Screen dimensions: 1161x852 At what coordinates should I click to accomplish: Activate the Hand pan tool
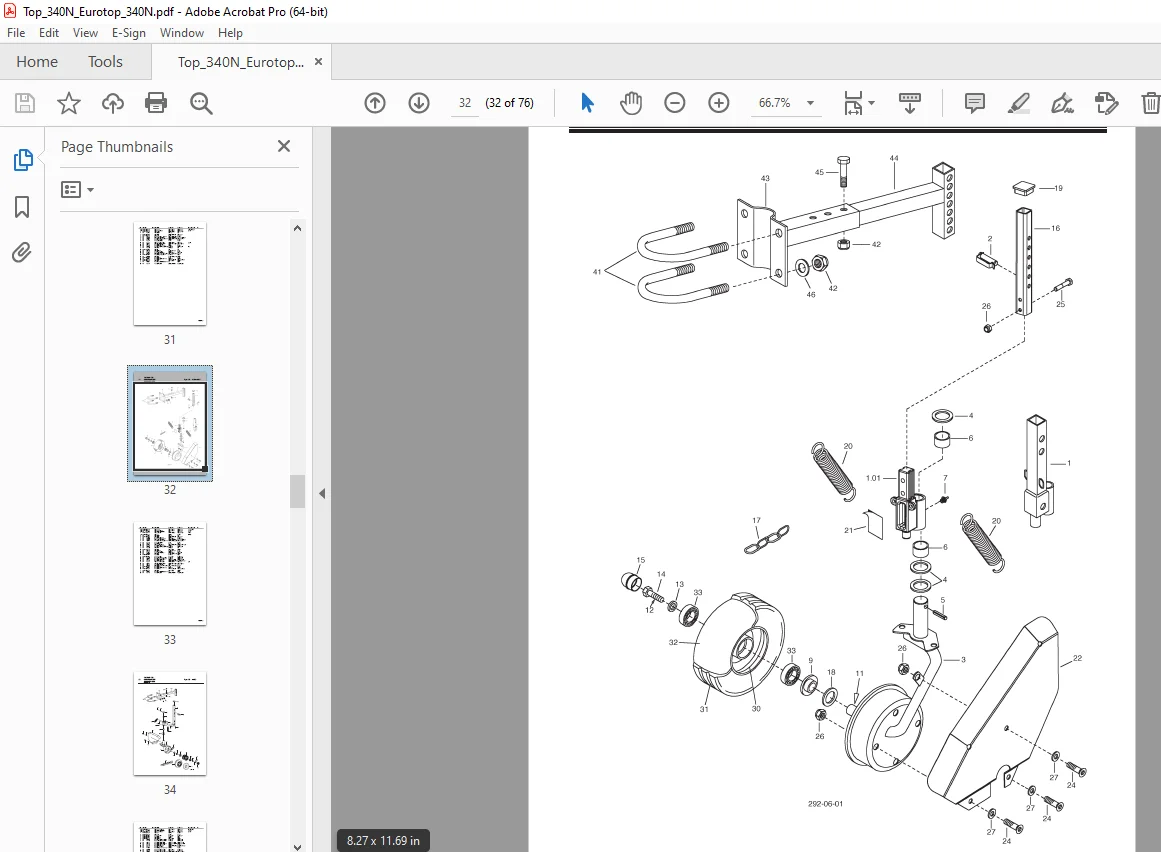click(631, 103)
